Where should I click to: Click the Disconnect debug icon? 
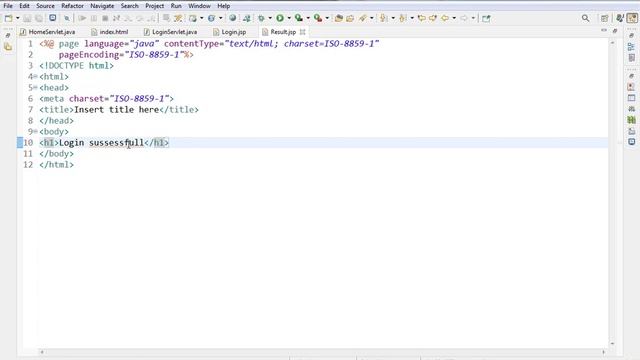tap(116, 18)
